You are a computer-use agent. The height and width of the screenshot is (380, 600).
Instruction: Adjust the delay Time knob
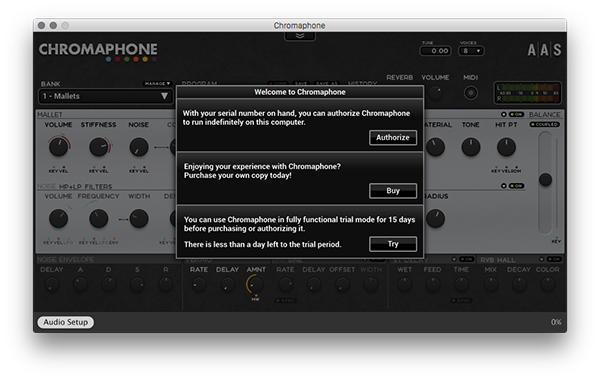coord(461,284)
